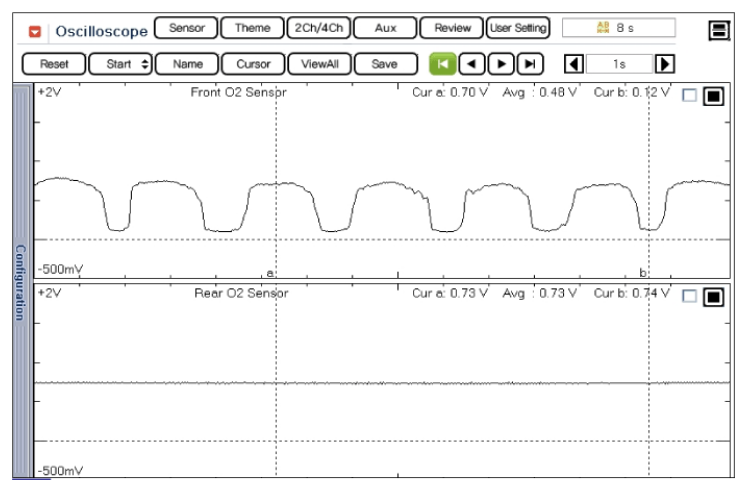Toggle Rear O2 Sensor filled square box
This screenshot has height=492, width=747.
712,296
